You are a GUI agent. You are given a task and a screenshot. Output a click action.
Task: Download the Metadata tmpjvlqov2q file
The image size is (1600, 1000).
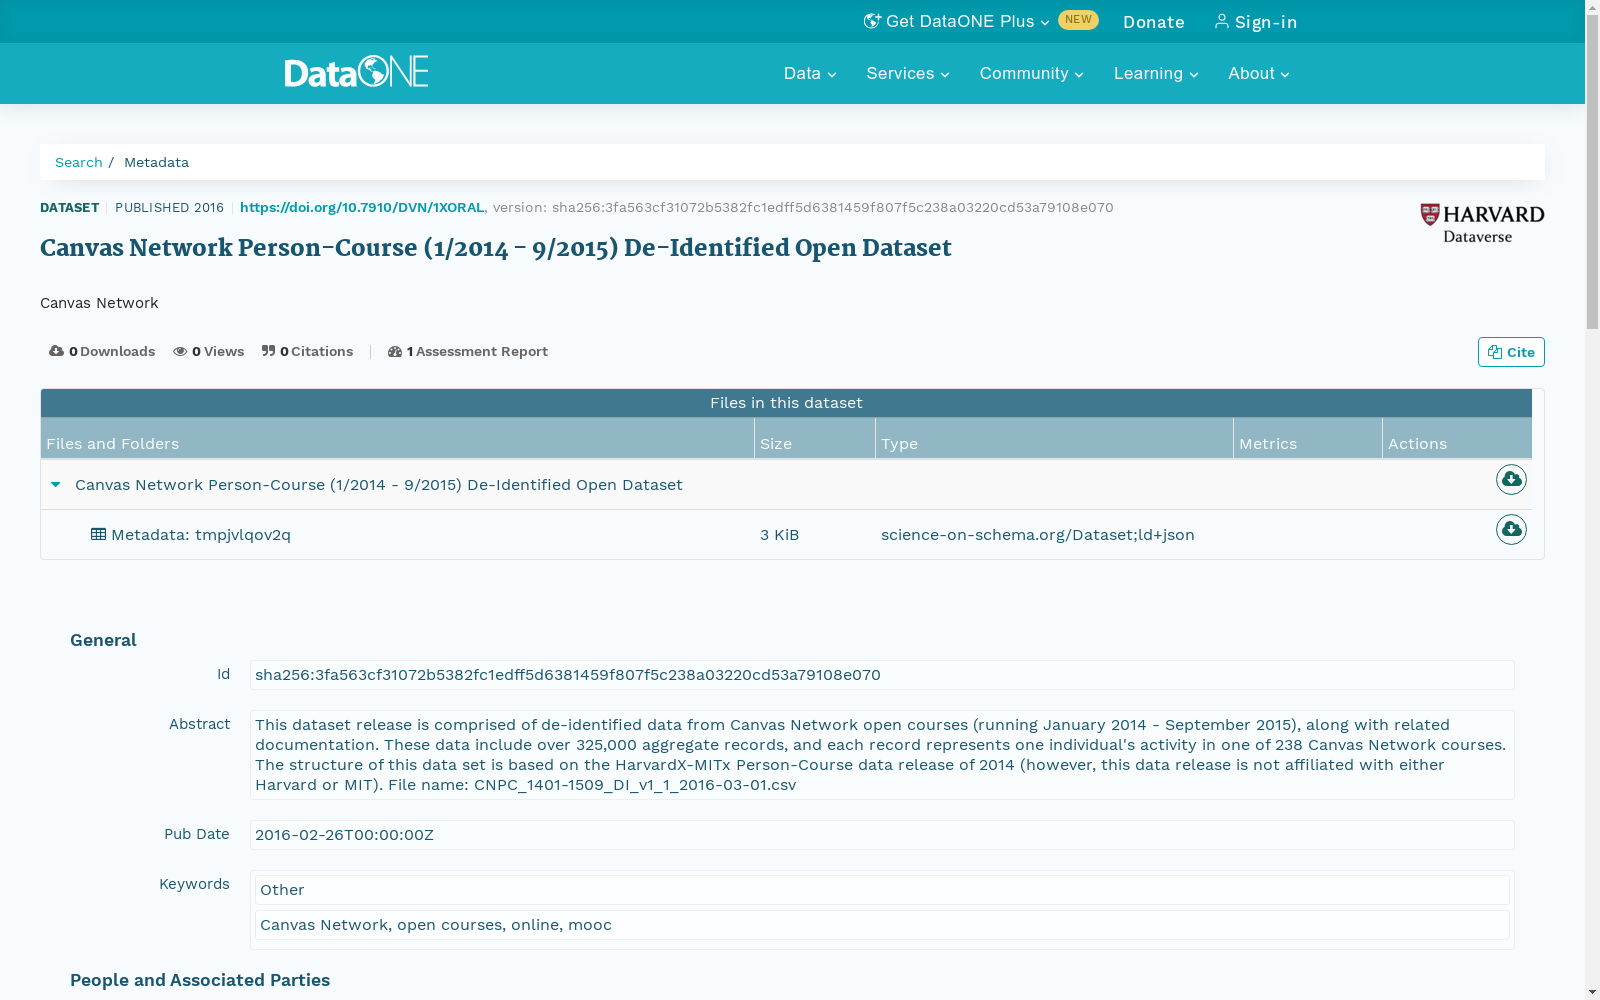(1511, 530)
